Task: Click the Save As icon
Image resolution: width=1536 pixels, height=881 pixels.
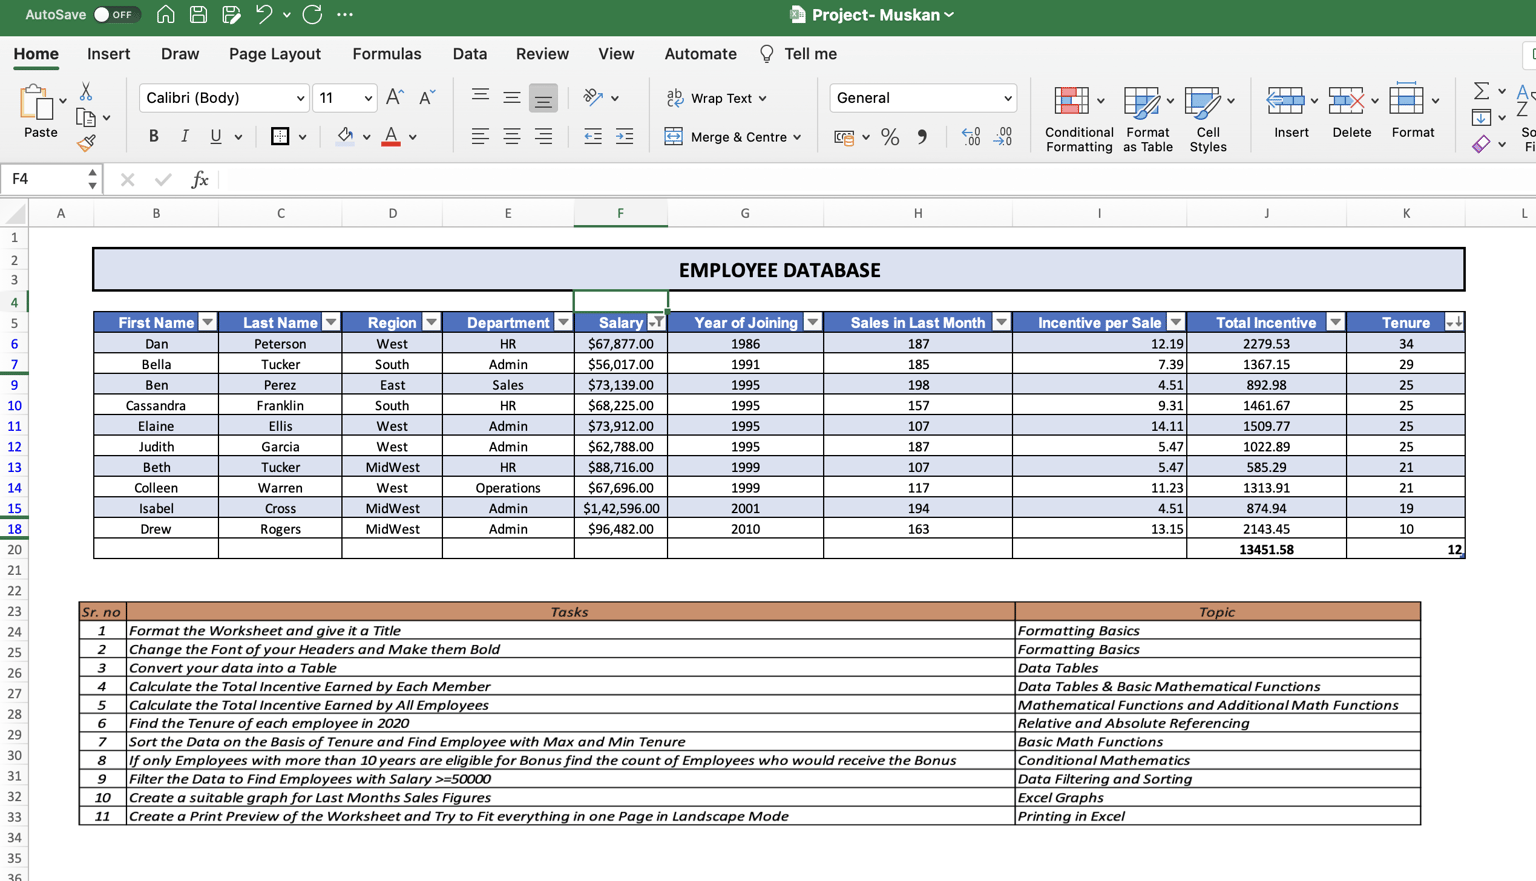Action: pyautogui.click(x=231, y=15)
